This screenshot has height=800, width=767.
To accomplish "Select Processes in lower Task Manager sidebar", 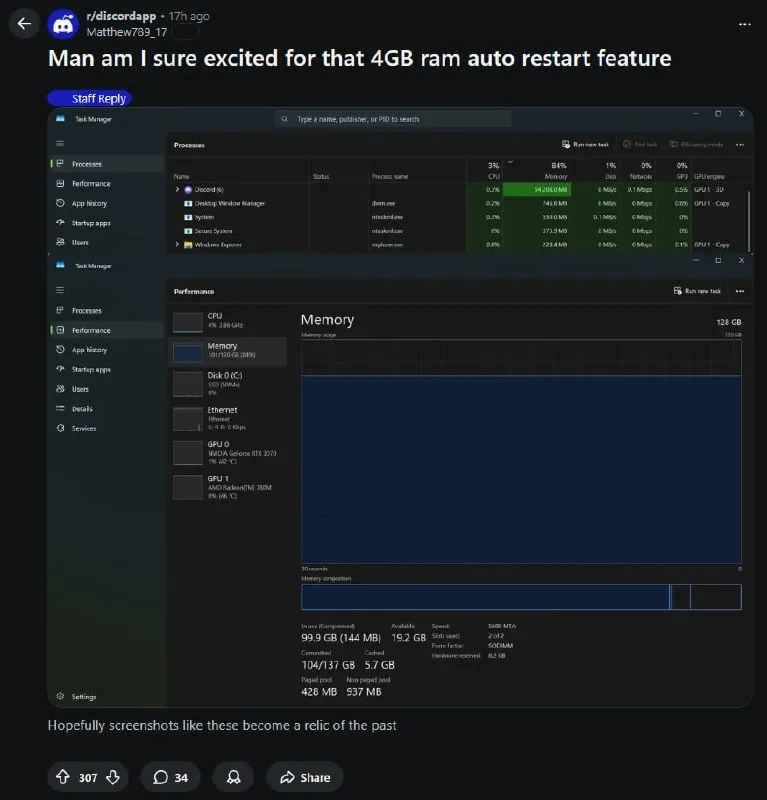I will click(106, 310).
